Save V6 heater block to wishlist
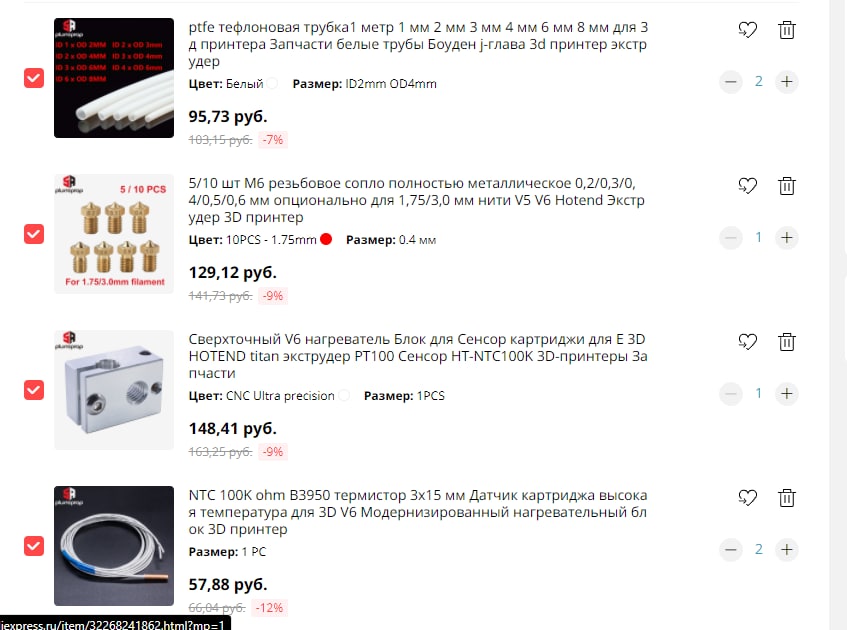The width and height of the screenshot is (847, 630). pyautogui.click(x=748, y=341)
